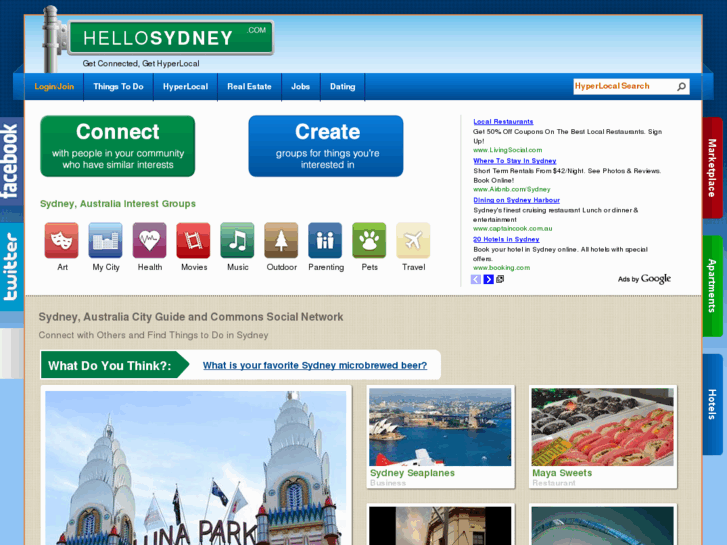Viewport: 727px width, 545px height.
Task: Open the Login/Join menu item
Action: click(x=54, y=87)
